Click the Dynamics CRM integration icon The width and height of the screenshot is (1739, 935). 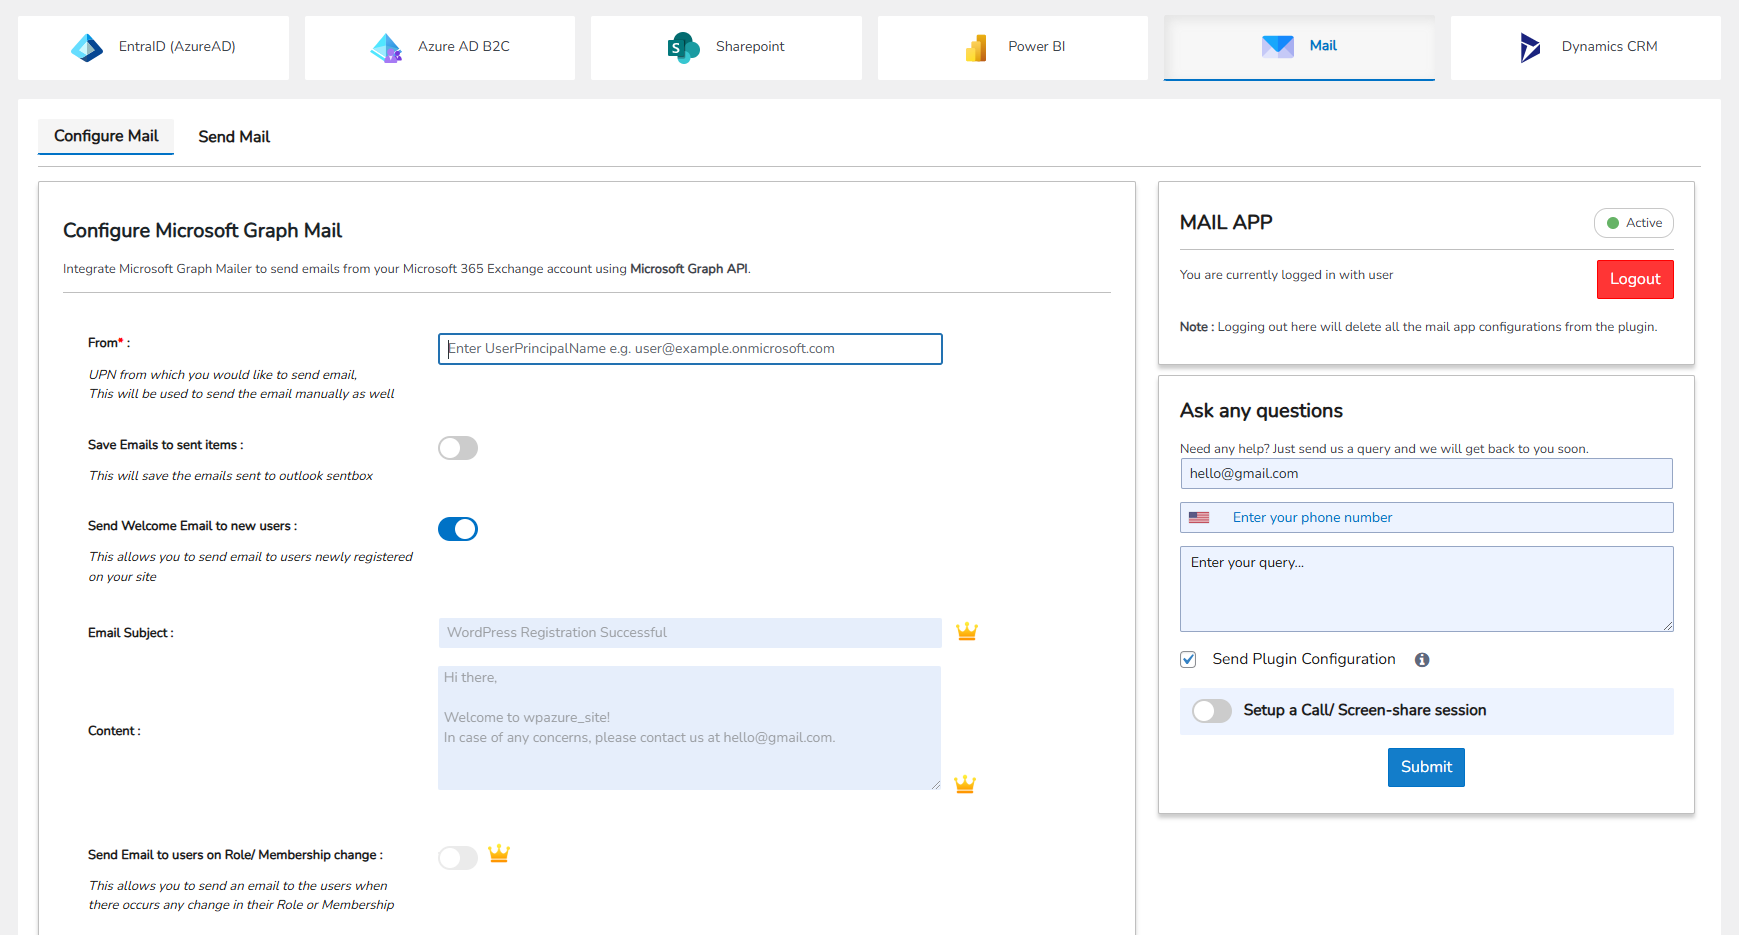(x=1529, y=46)
